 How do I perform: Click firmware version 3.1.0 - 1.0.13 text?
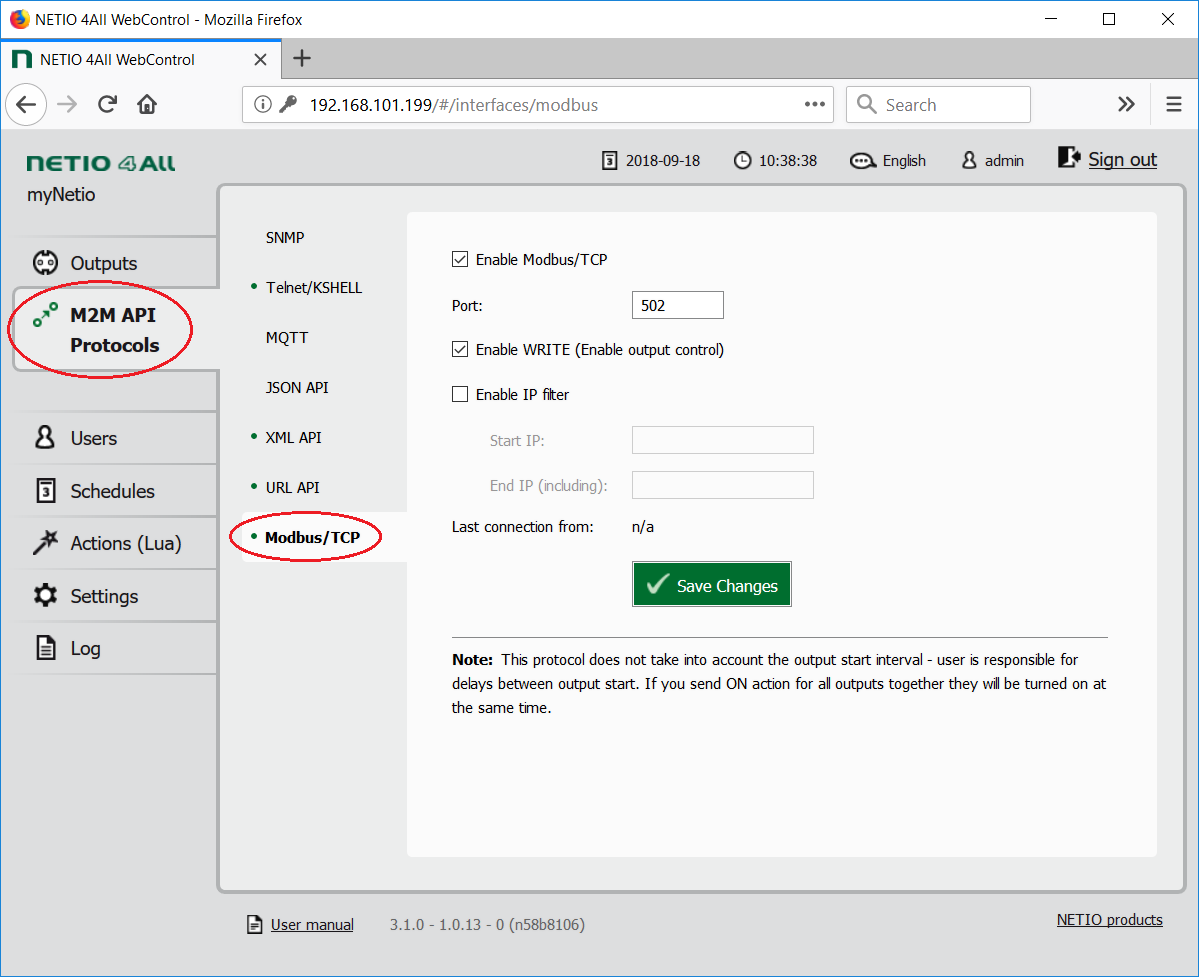(487, 925)
